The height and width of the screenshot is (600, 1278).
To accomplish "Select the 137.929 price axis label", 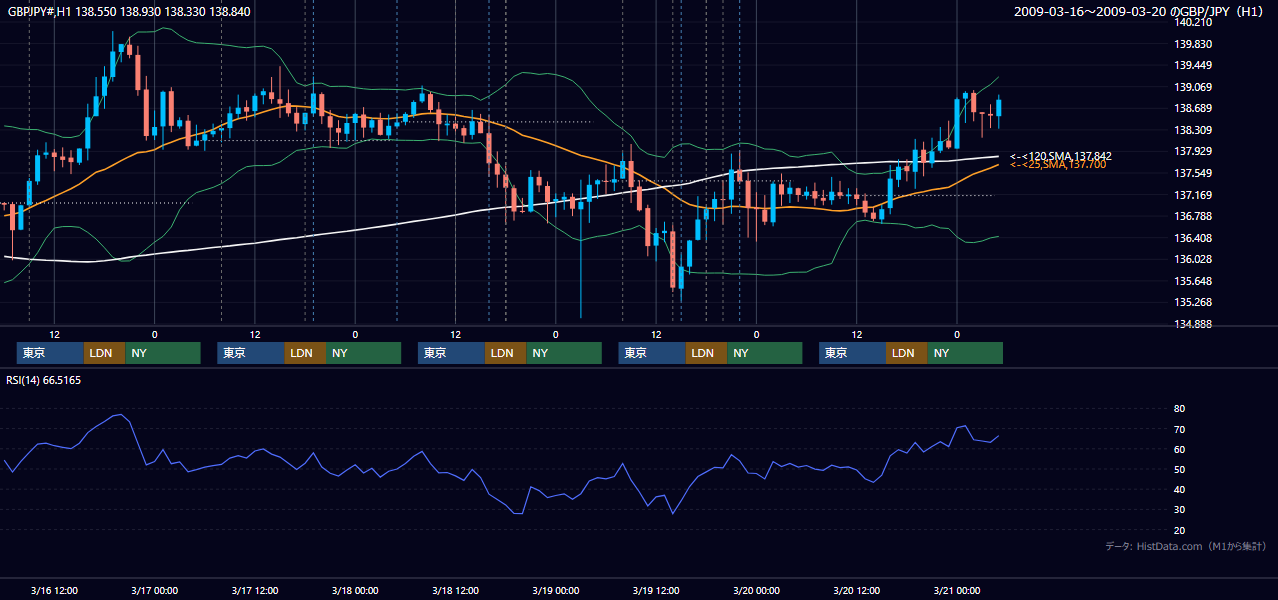I will point(1194,151).
